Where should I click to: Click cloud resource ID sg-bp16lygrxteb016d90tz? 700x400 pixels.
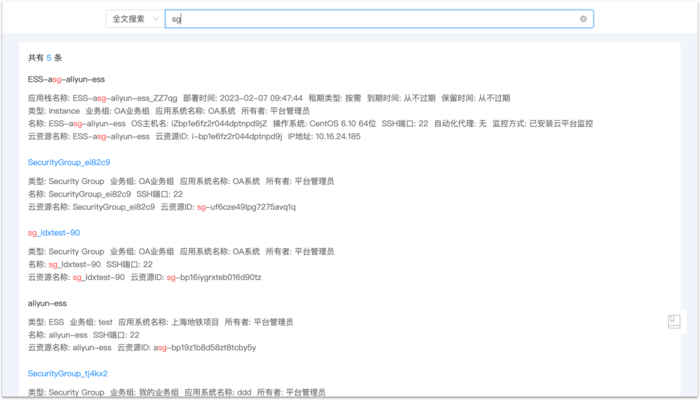213,277
